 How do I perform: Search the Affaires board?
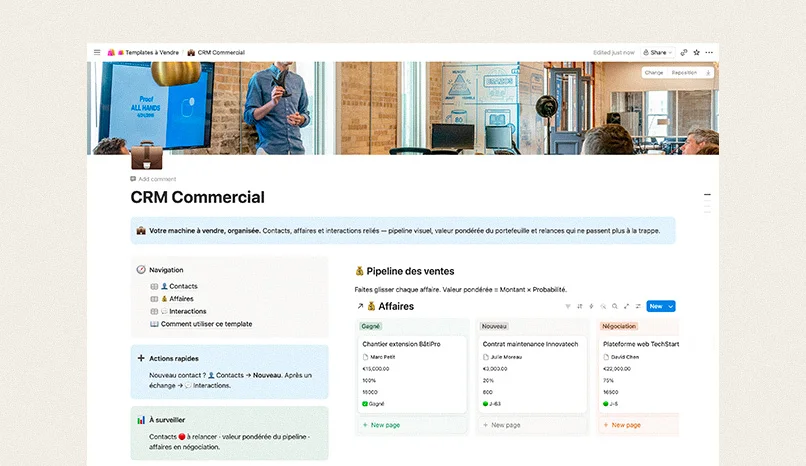point(615,306)
